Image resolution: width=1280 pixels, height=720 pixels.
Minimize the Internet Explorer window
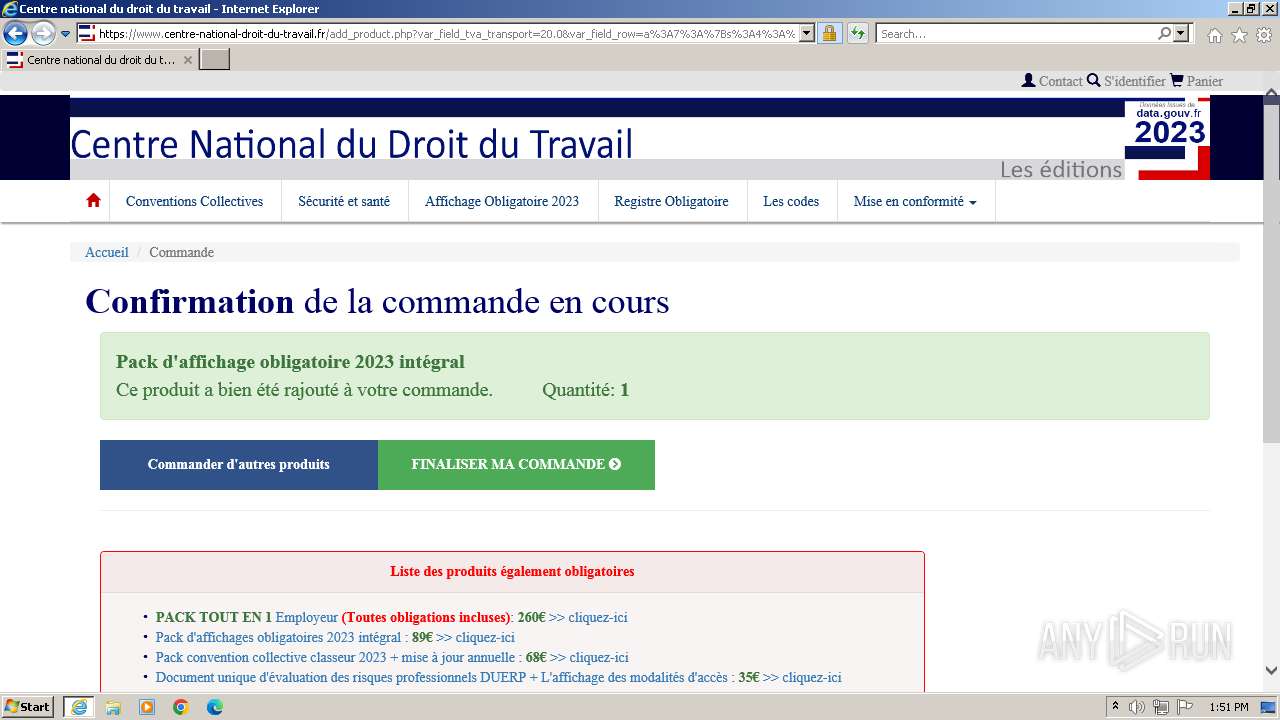click(x=1234, y=9)
